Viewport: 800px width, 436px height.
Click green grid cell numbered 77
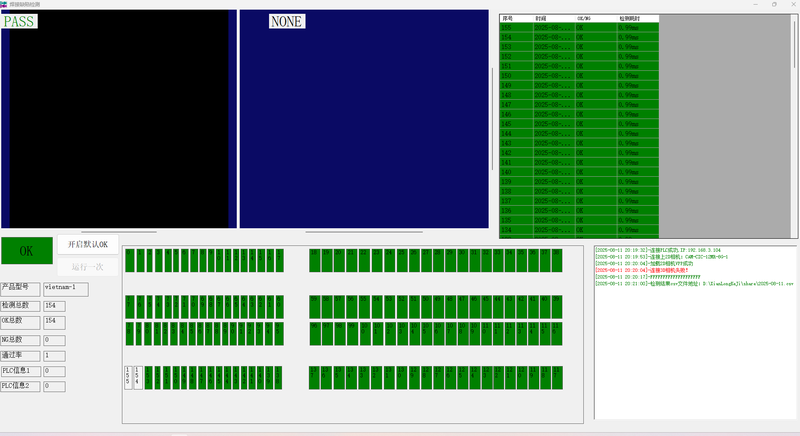pos(130,307)
